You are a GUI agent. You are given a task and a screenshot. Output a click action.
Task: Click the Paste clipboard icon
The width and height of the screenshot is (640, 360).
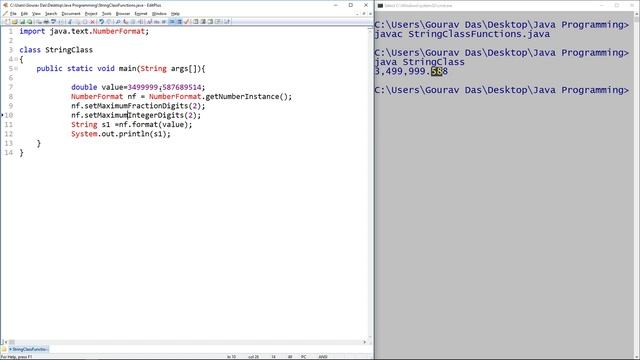tap(85, 22)
